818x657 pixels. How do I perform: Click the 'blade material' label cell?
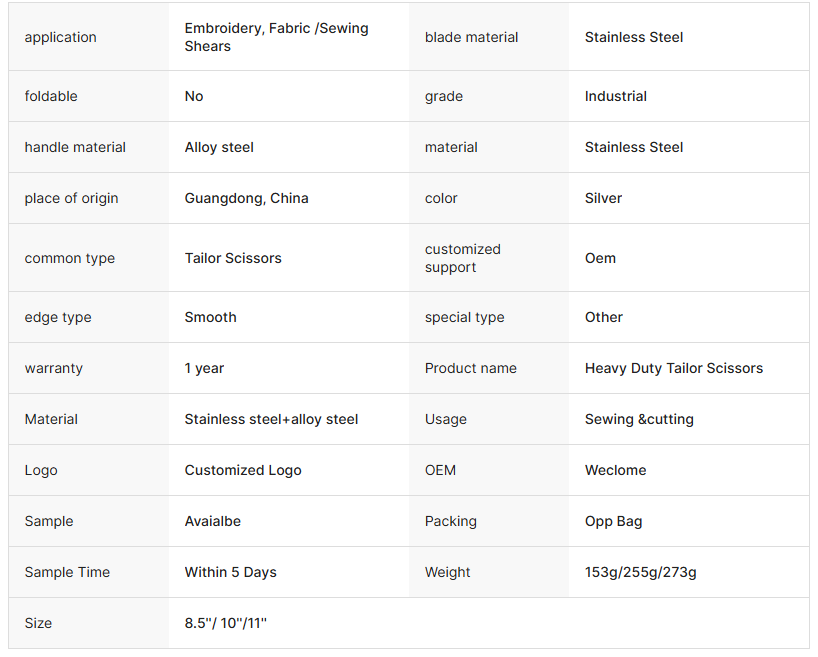pyautogui.click(x=471, y=37)
